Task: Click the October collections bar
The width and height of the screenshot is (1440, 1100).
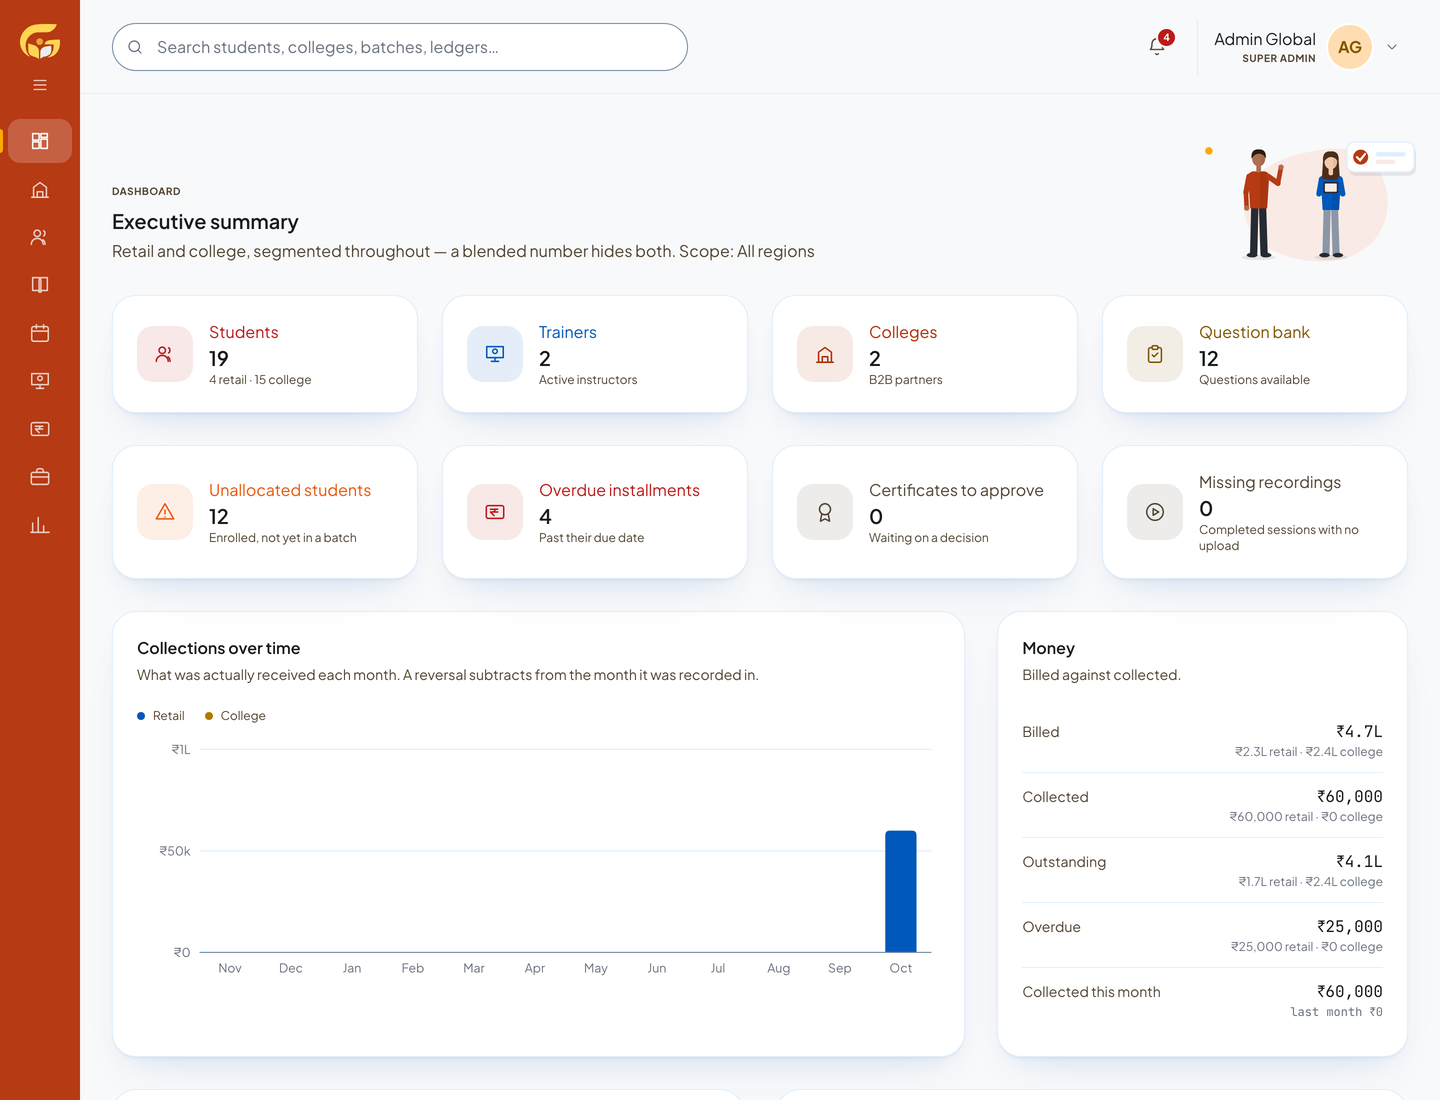Action: pyautogui.click(x=901, y=891)
